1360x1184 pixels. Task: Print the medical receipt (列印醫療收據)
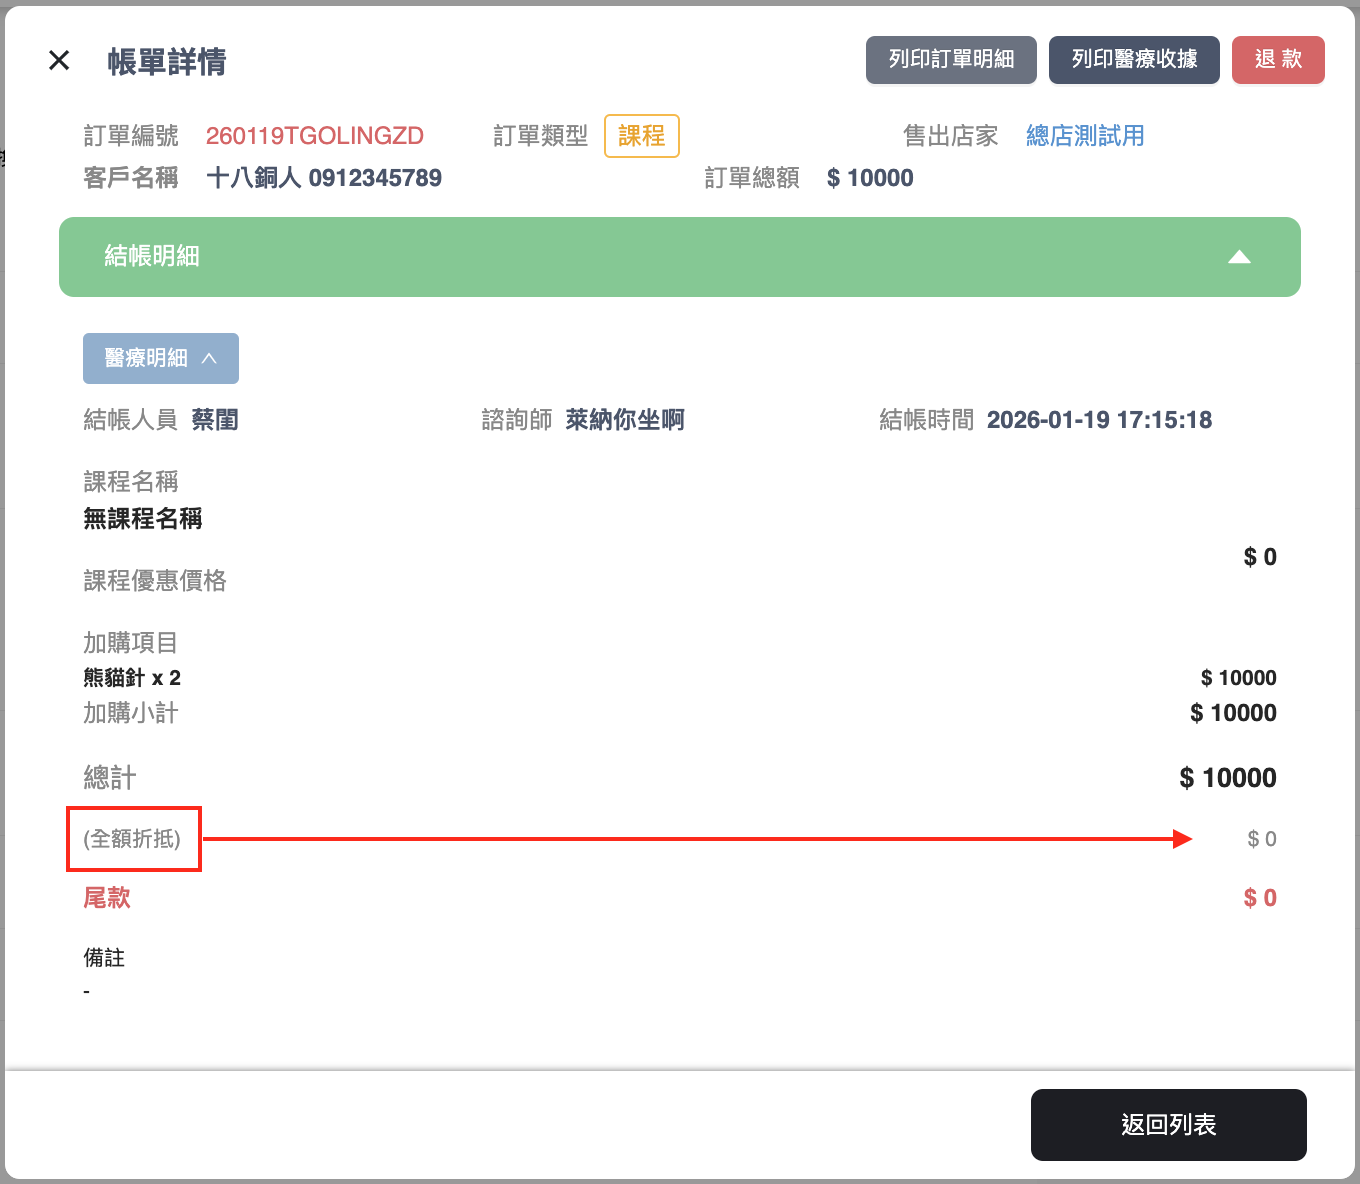tap(1133, 60)
